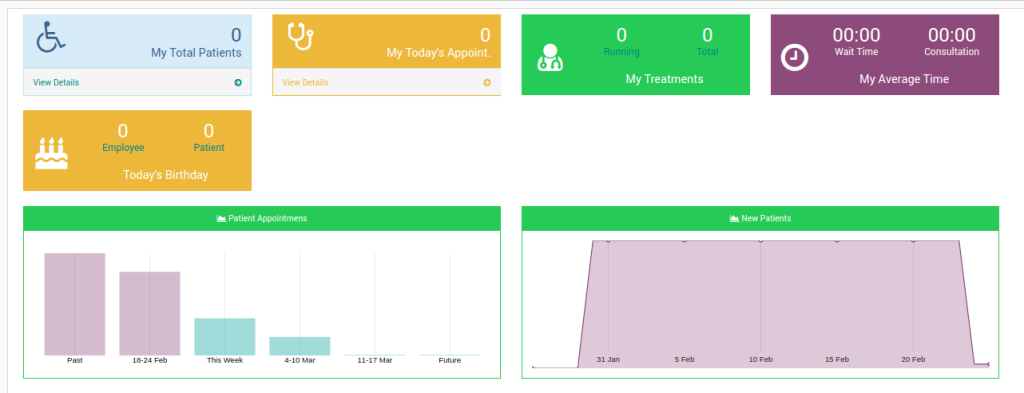Click the Wait Time label
This screenshot has width=1024, height=393.
pos(856,52)
